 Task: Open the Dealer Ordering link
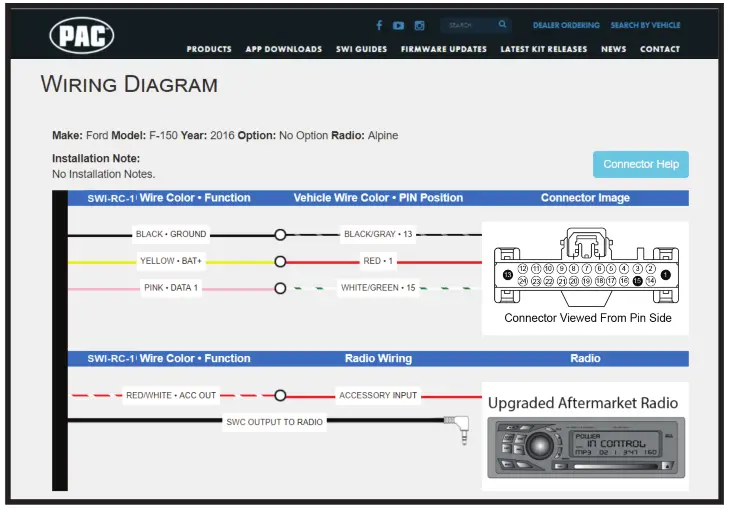click(566, 25)
